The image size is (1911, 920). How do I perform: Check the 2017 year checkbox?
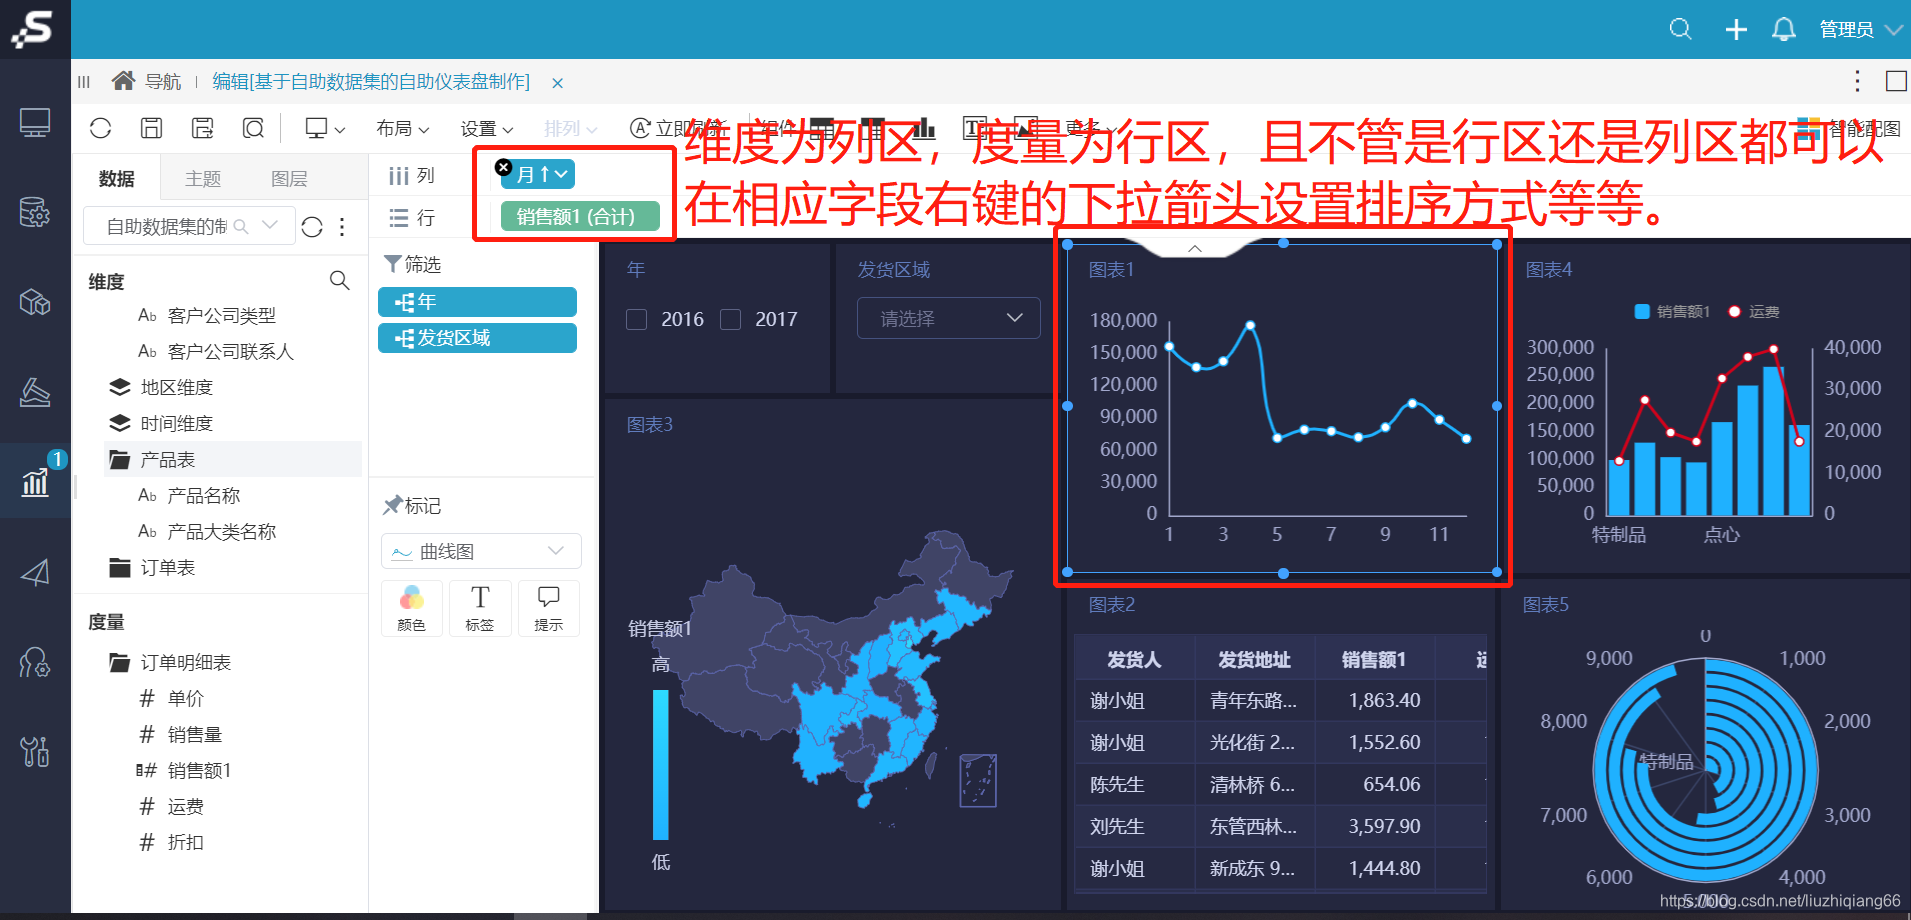tap(730, 319)
